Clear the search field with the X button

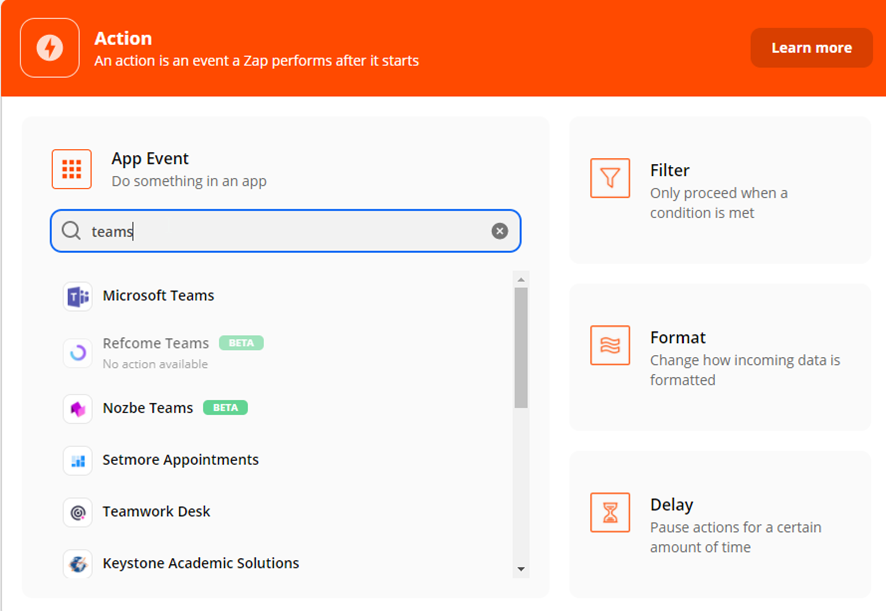tap(500, 231)
